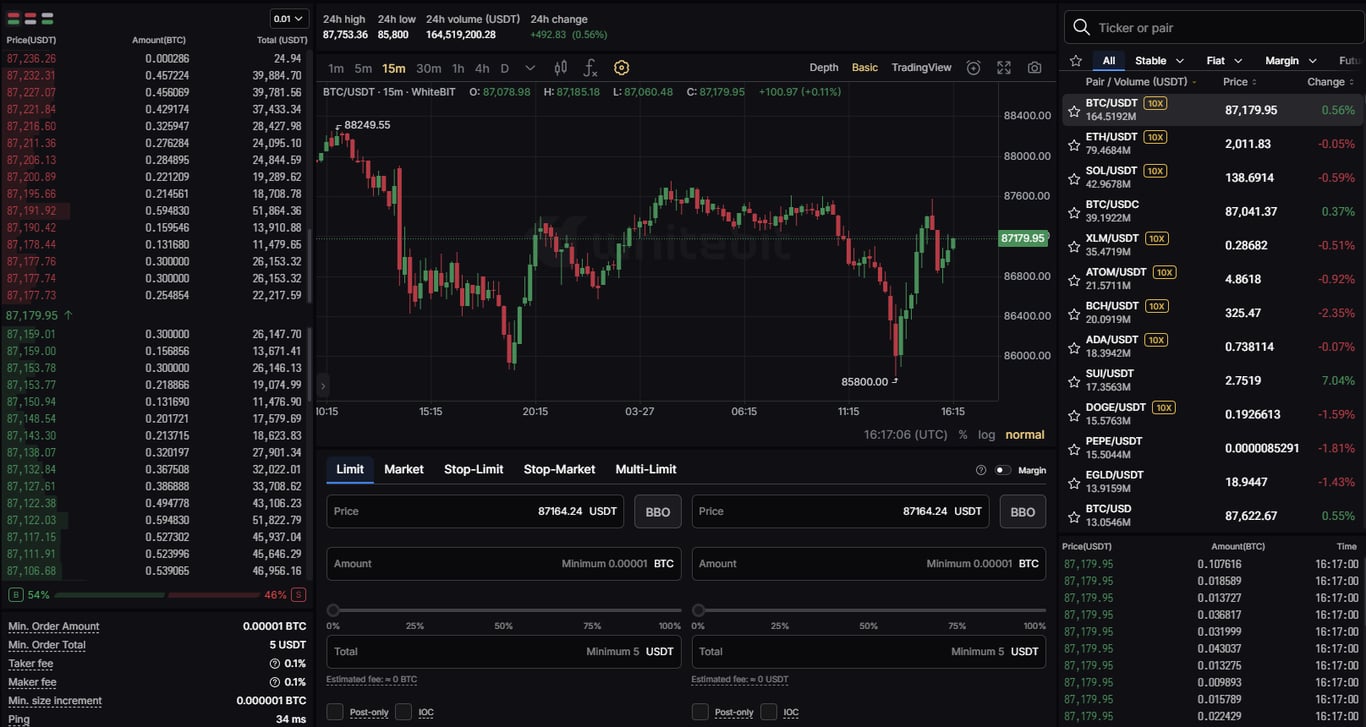This screenshot has width=1366, height=727.
Task: Open the Stable pairs filter dropdown
Action: (x=1152, y=60)
